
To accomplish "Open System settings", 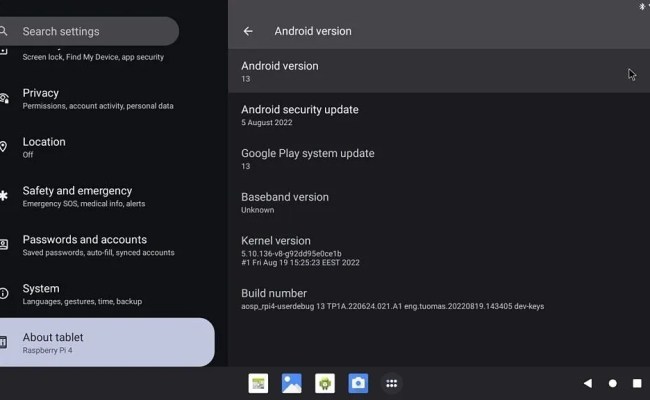I will point(107,294).
